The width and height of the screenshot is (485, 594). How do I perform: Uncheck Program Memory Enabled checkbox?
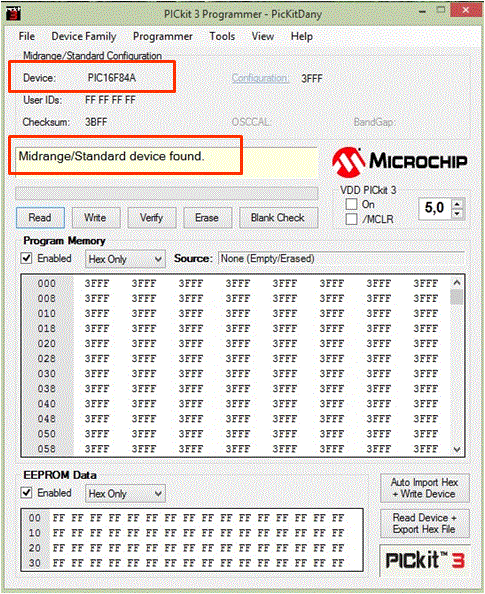click(x=26, y=258)
